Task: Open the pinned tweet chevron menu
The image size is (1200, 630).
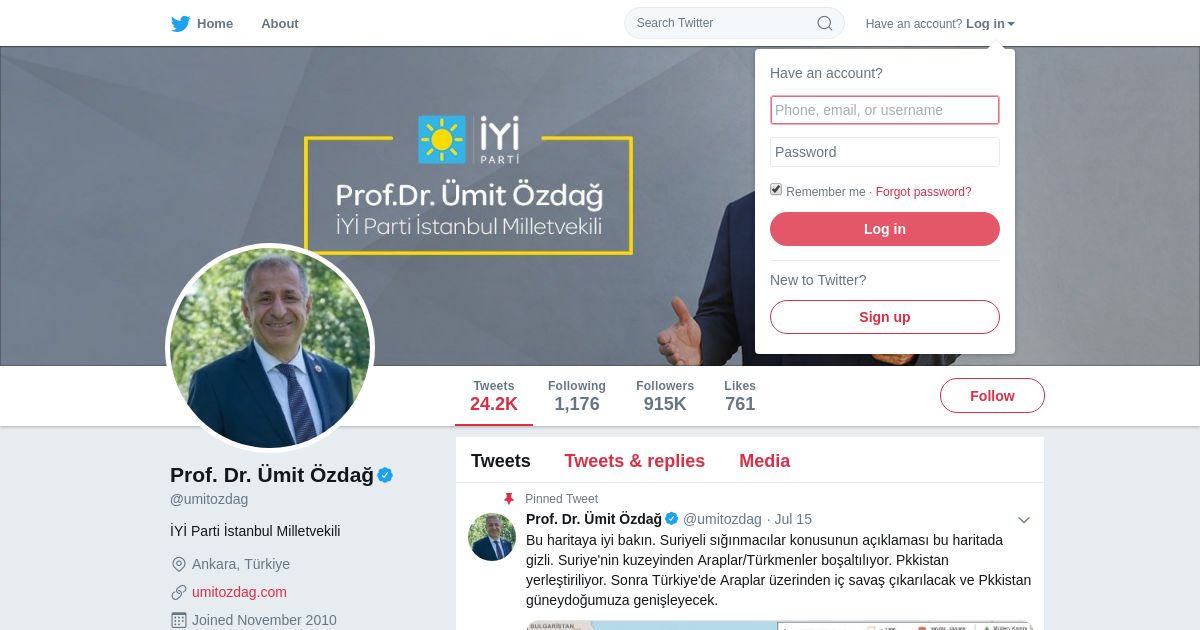Action: (1024, 520)
